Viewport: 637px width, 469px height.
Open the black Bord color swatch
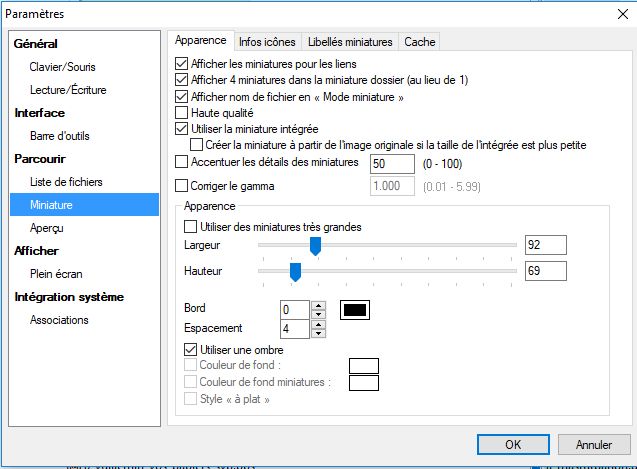coord(355,309)
